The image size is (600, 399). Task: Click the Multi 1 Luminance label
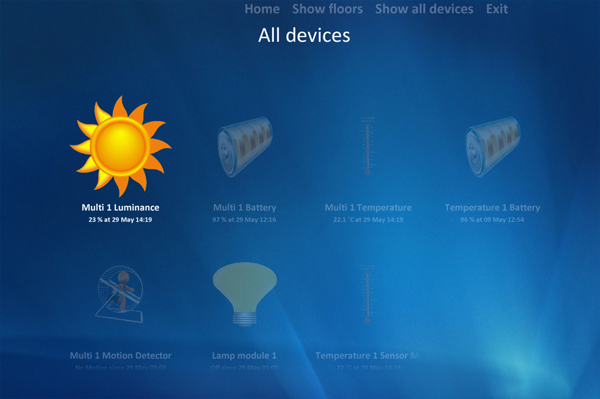(x=121, y=207)
